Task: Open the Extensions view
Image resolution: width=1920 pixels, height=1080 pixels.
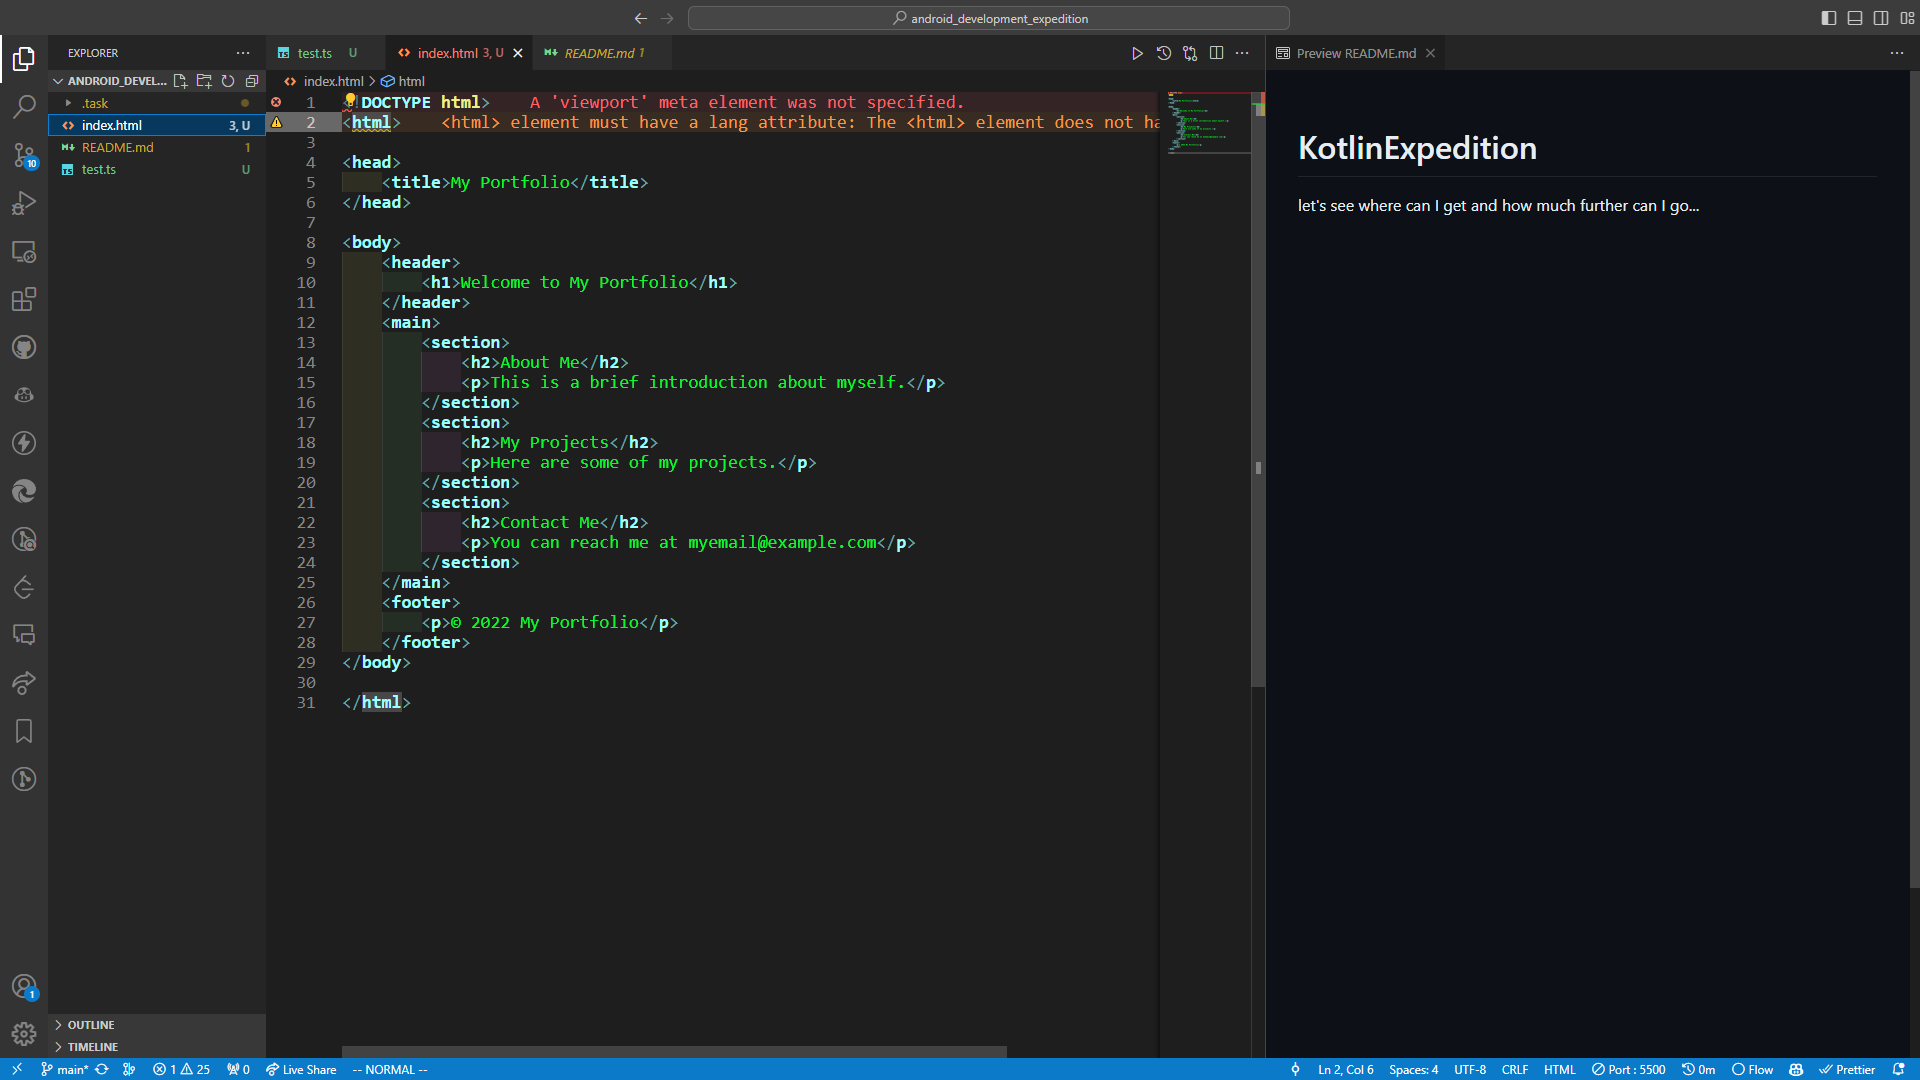Action: tap(24, 299)
